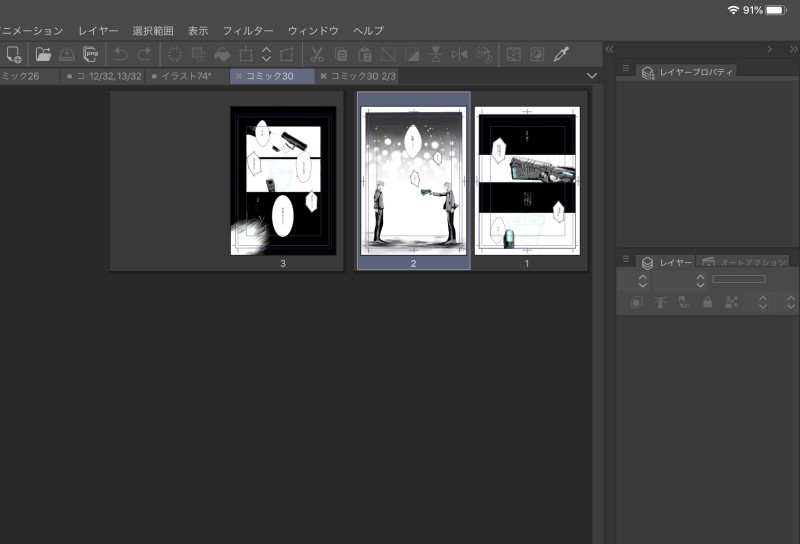This screenshot has height=544, width=800.
Task: Click the eyedropper icon in the command bar
Action: point(561,54)
